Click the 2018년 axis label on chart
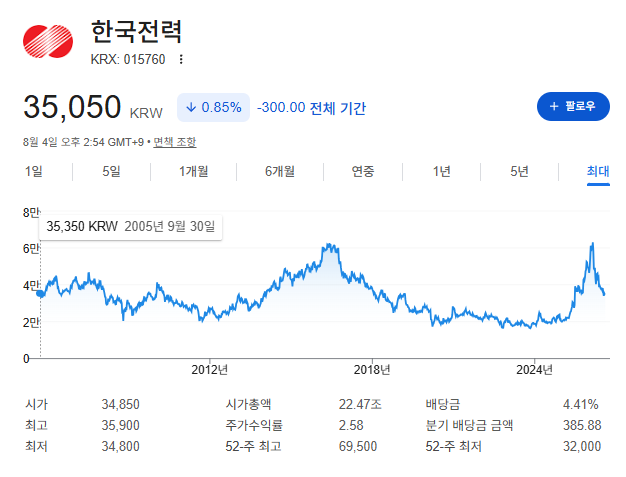This screenshot has height=477, width=626. click(372, 370)
